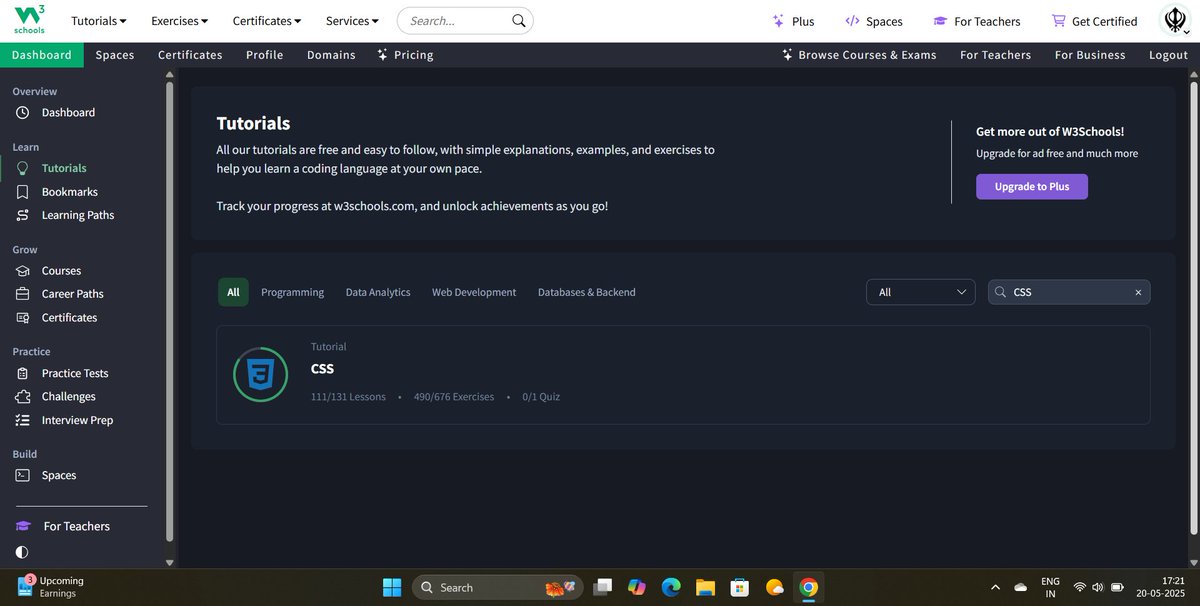The image size is (1200, 606).
Task: Click the Logout link
Action: coord(1168,55)
